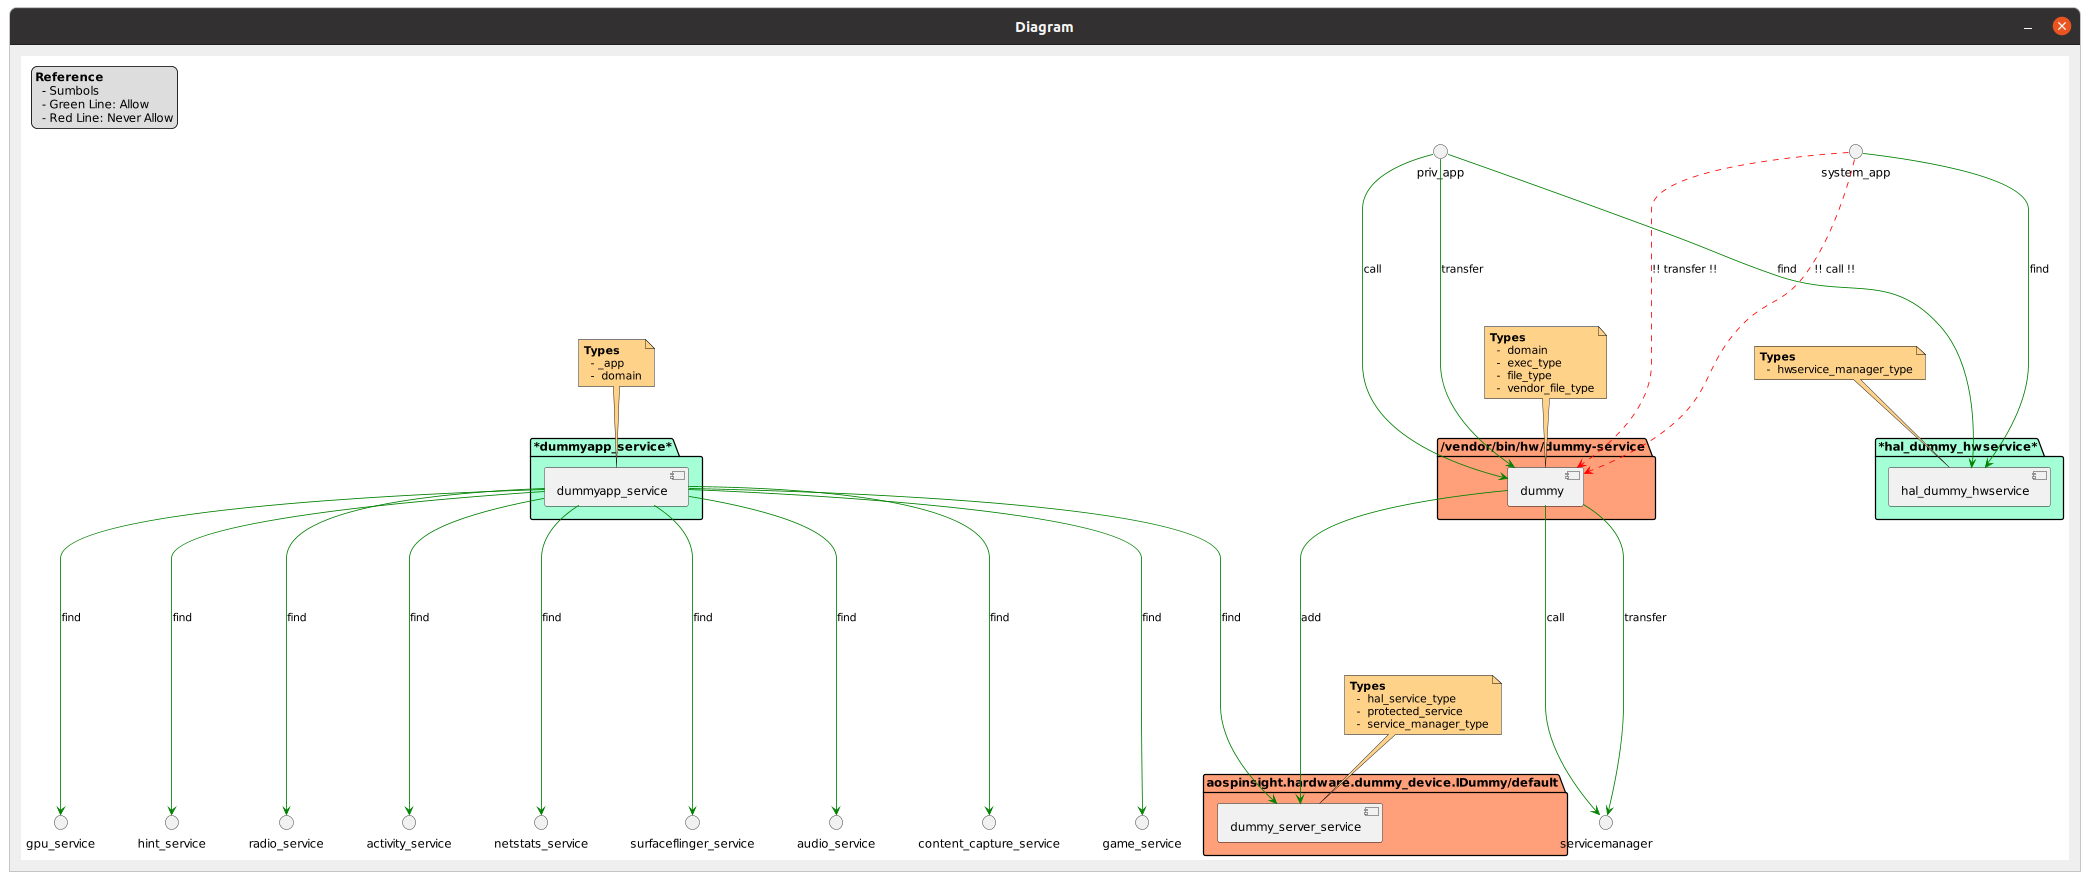Click the red '!! call !!' edge label

coord(1834,269)
